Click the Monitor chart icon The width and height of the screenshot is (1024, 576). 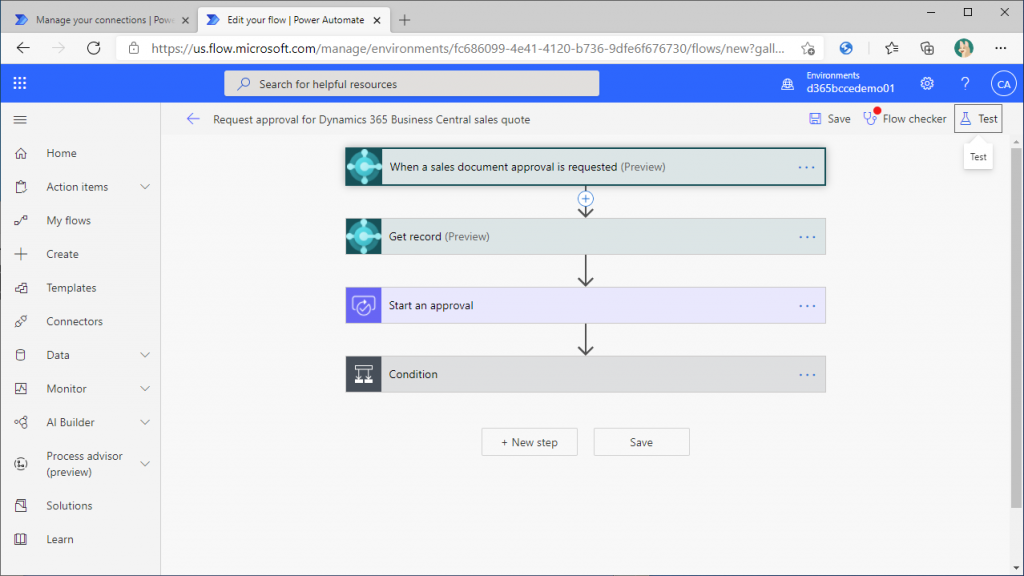point(21,389)
